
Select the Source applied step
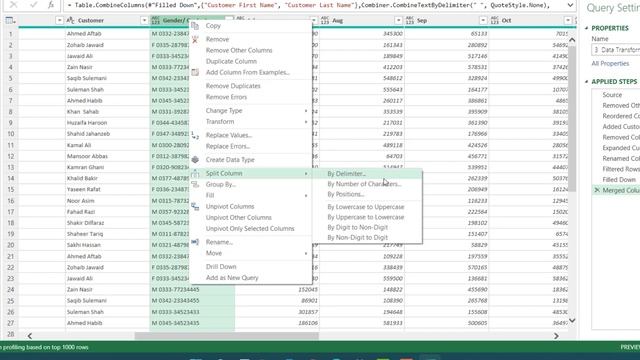pos(612,95)
